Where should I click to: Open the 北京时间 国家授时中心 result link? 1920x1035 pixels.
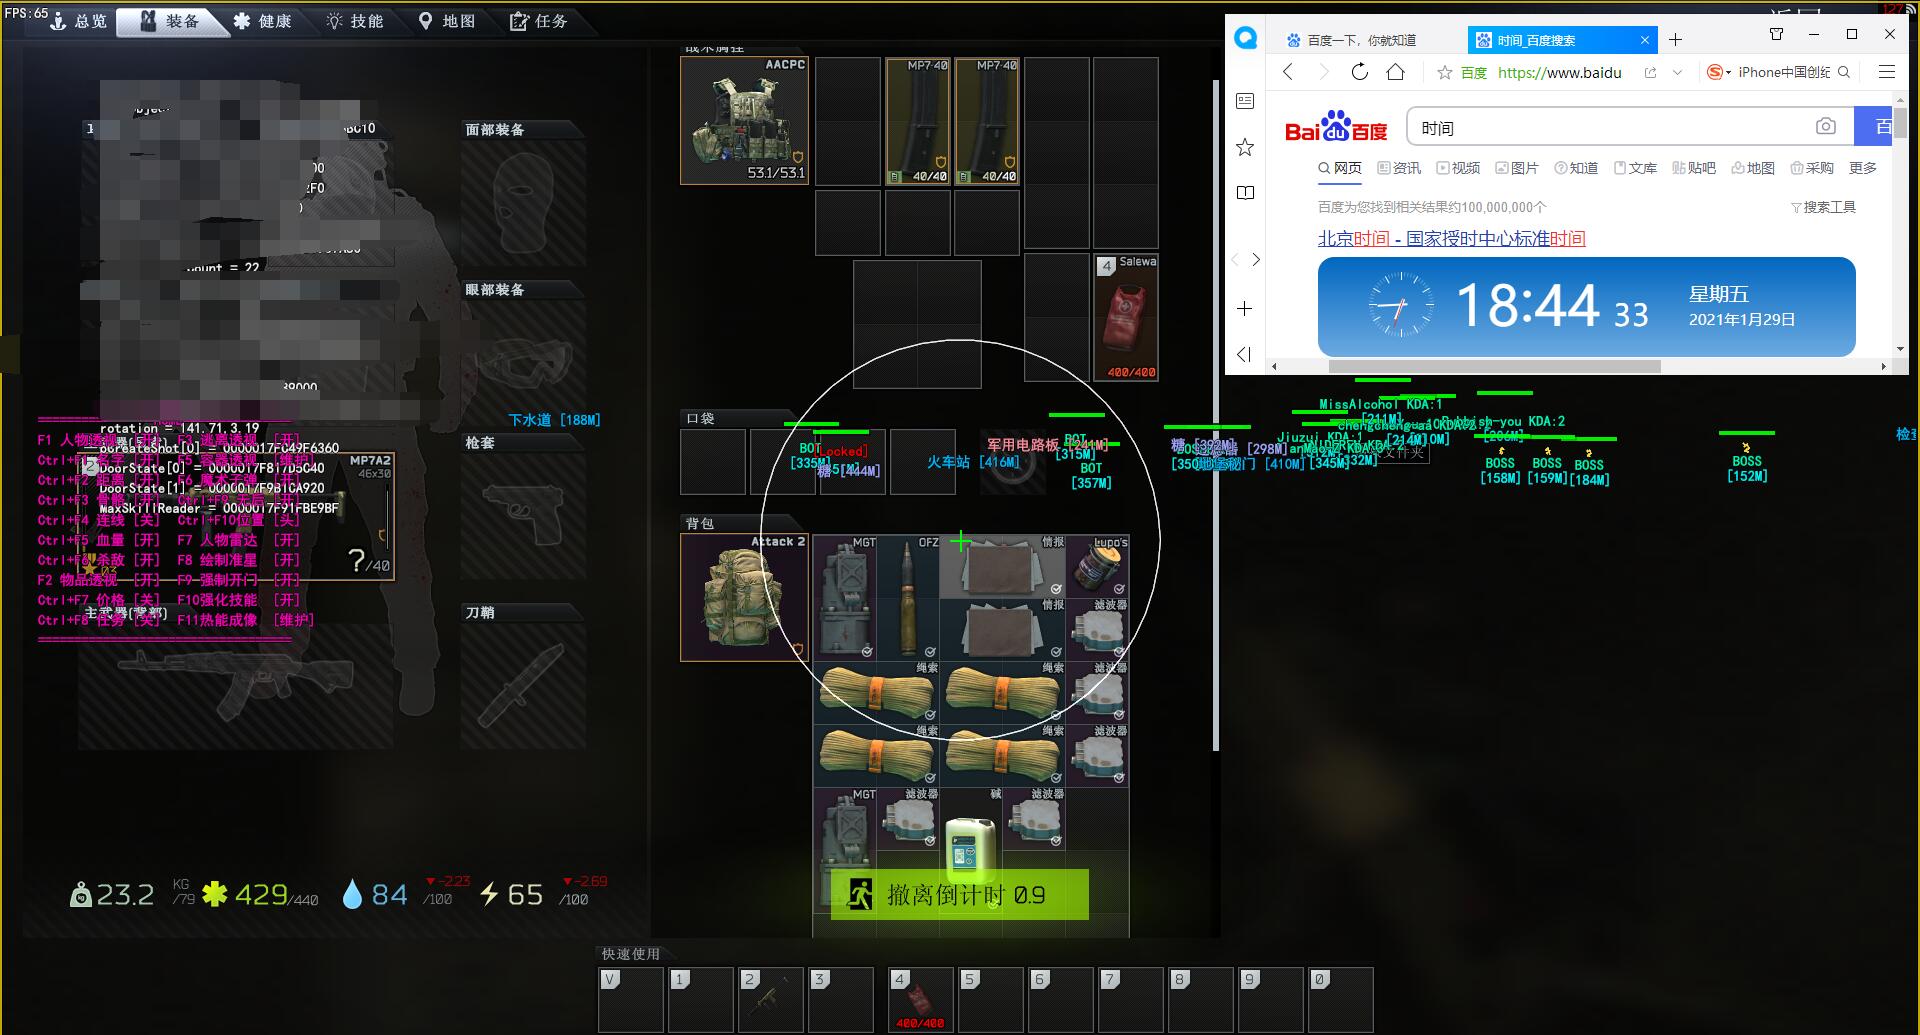[1451, 238]
